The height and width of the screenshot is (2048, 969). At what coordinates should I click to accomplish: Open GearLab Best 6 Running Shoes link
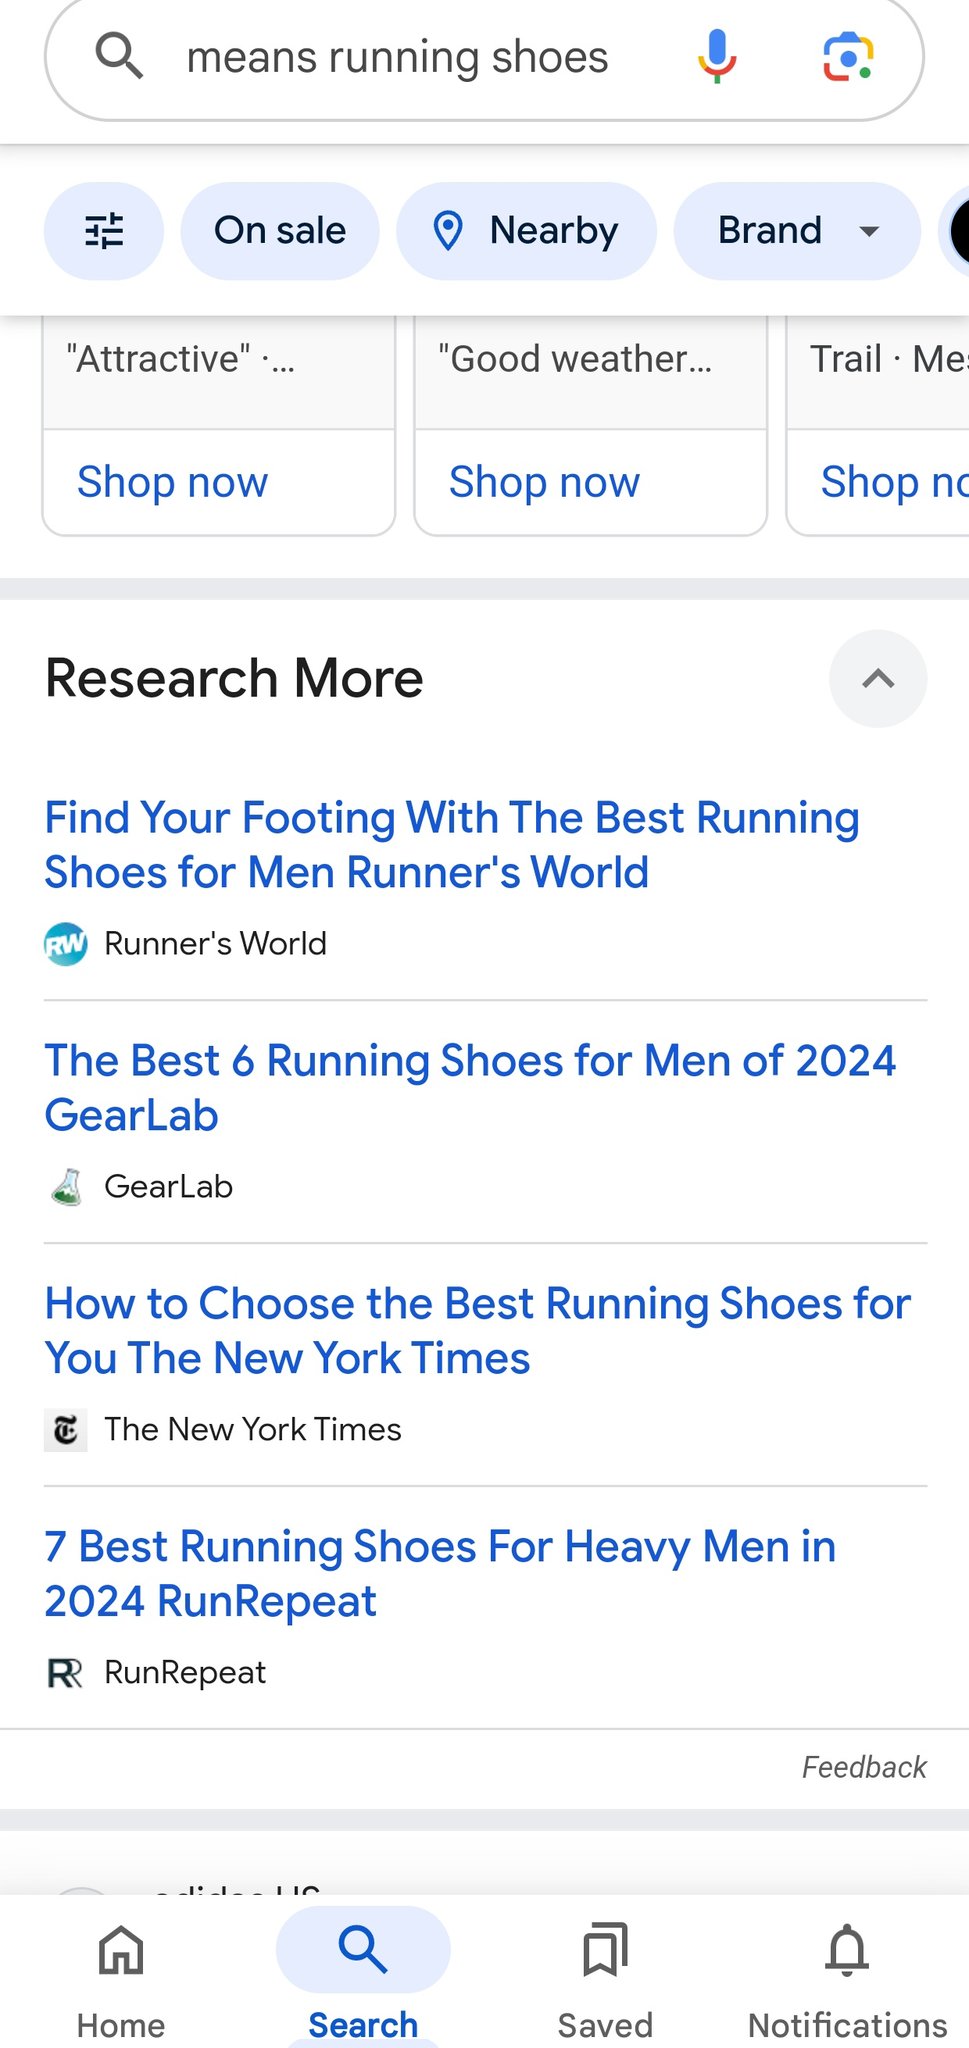point(470,1088)
